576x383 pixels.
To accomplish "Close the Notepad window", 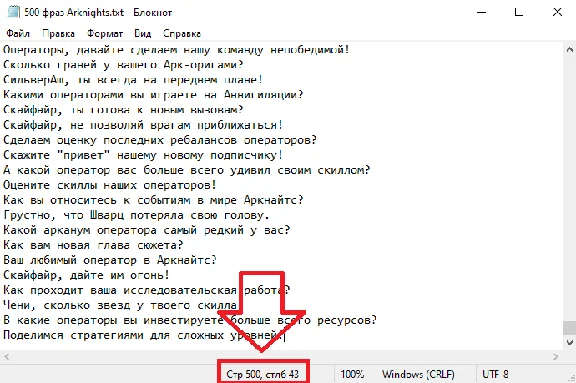I will (557, 12).
